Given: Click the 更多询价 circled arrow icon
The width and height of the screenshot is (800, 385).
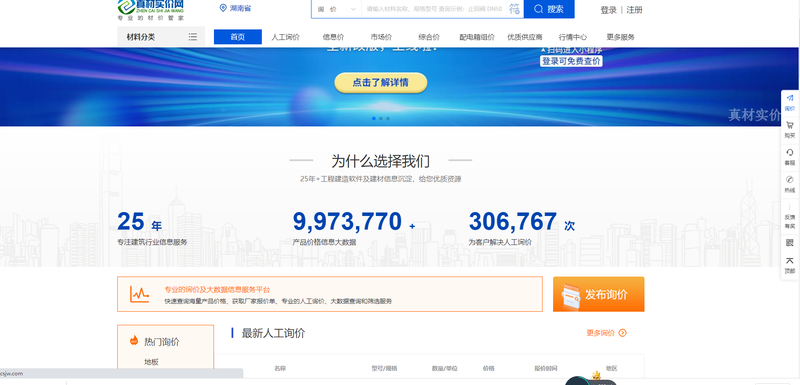Looking at the screenshot, I should [622, 333].
